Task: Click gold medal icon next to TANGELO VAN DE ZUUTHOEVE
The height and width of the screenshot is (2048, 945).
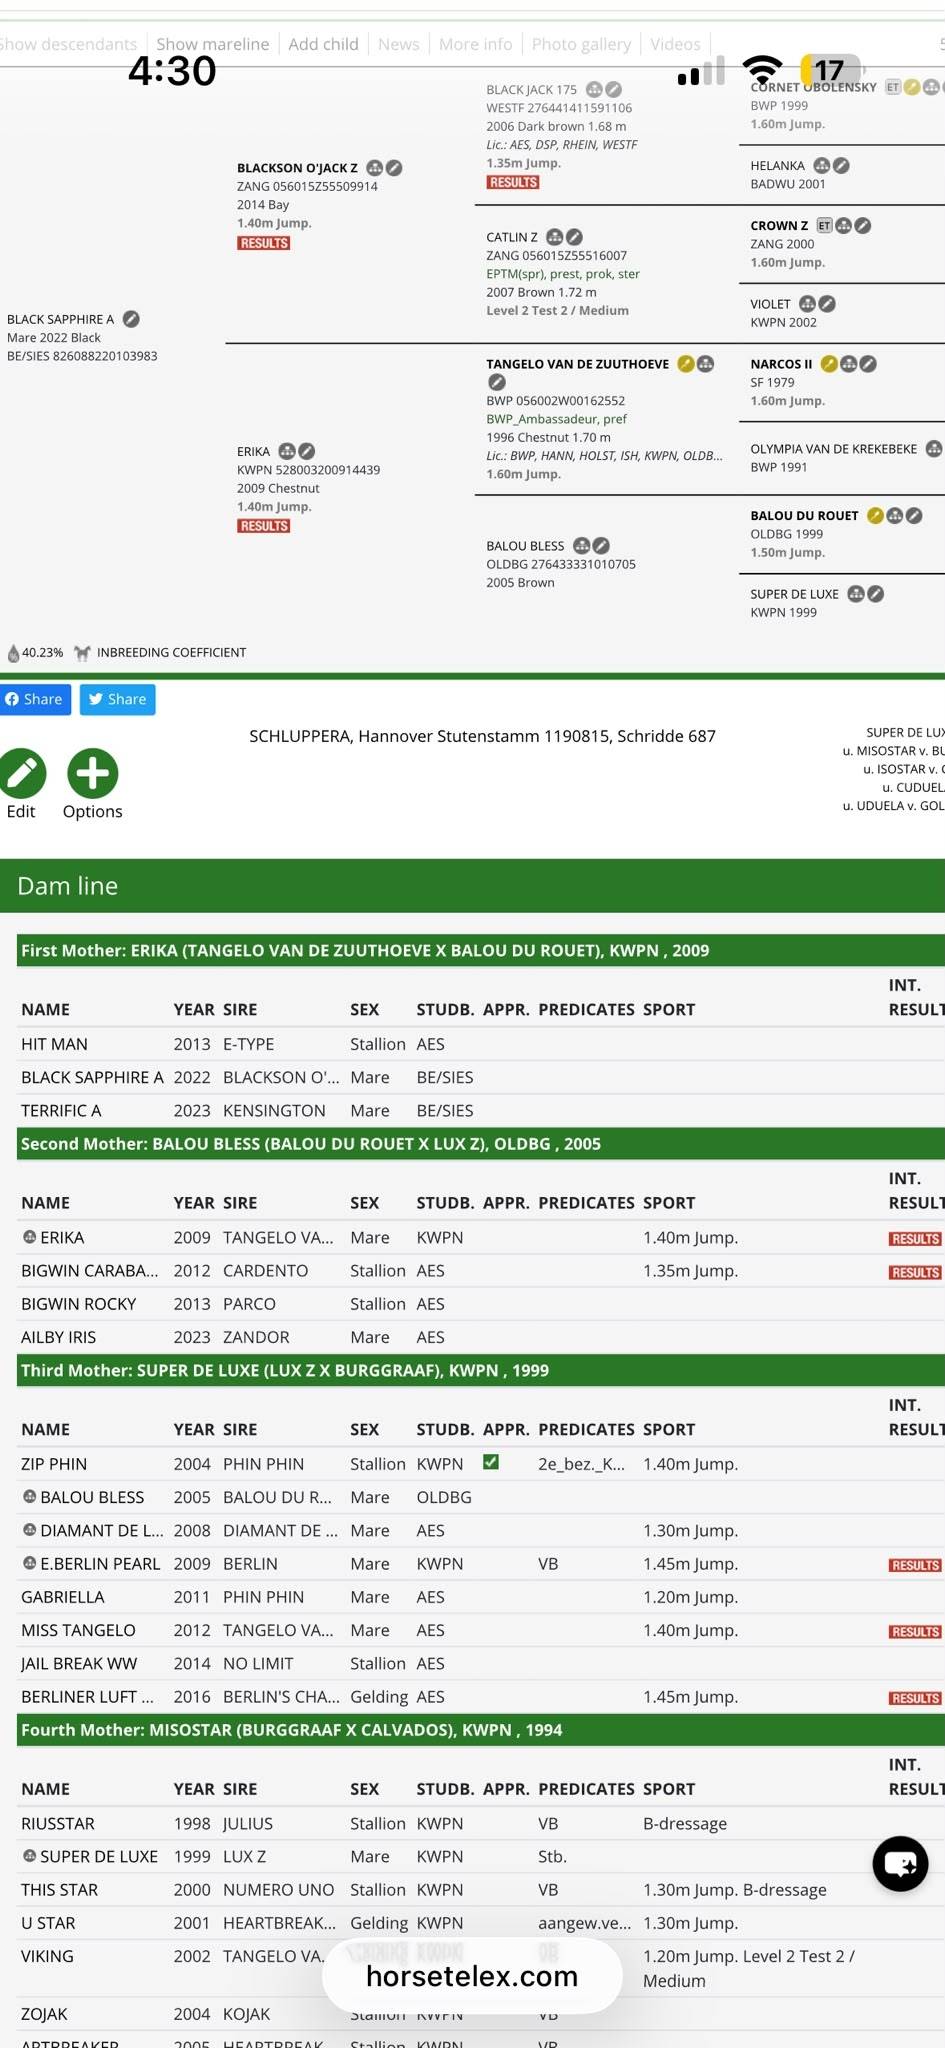Action: pyautogui.click(x=686, y=364)
